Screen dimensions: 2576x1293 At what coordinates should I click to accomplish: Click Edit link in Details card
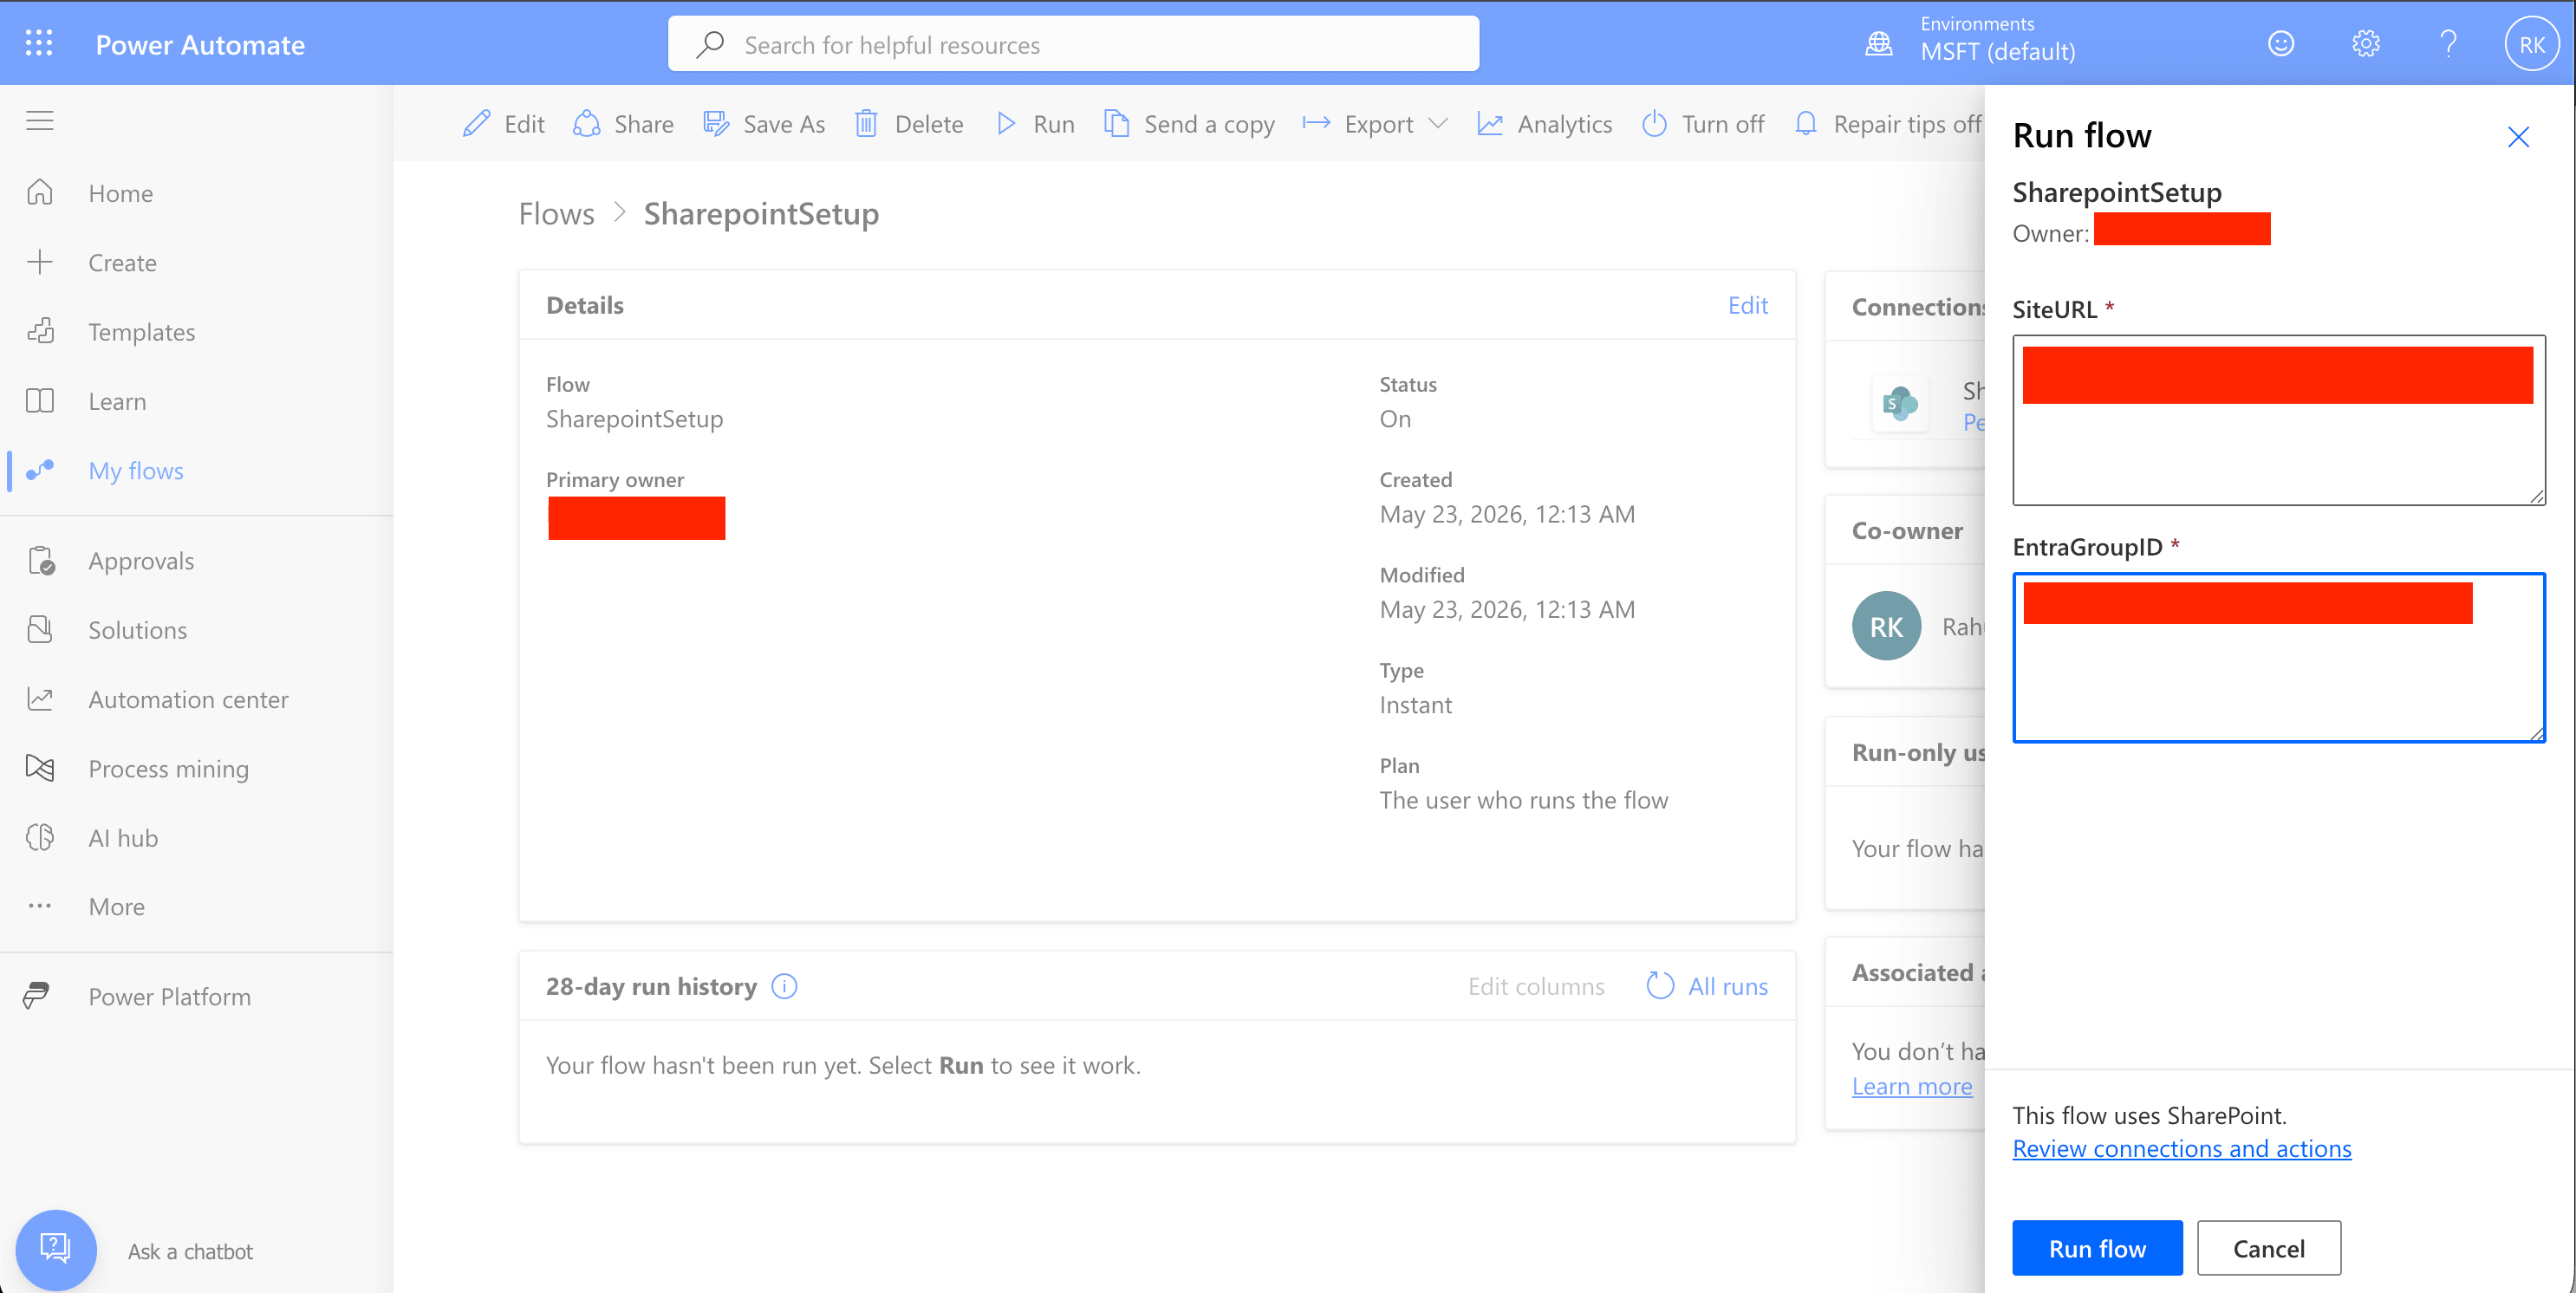point(1747,305)
